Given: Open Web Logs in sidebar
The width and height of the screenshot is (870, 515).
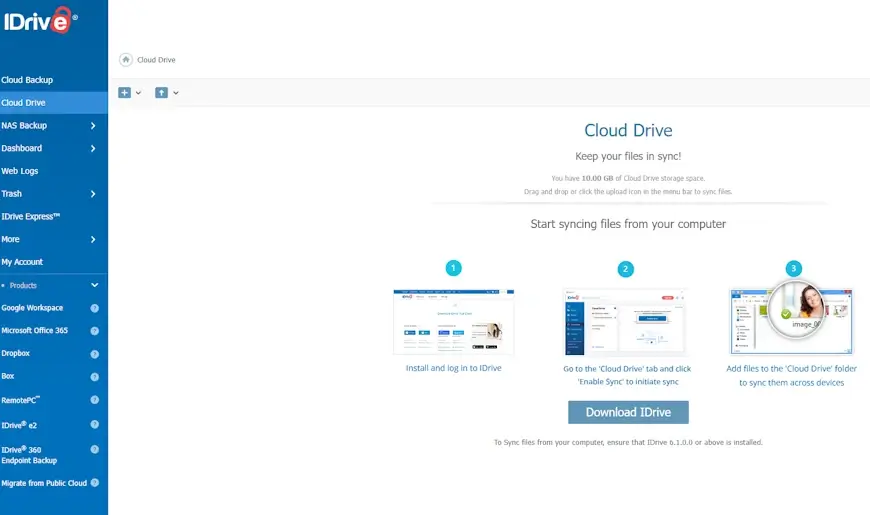Looking at the screenshot, I should [19, 171].
